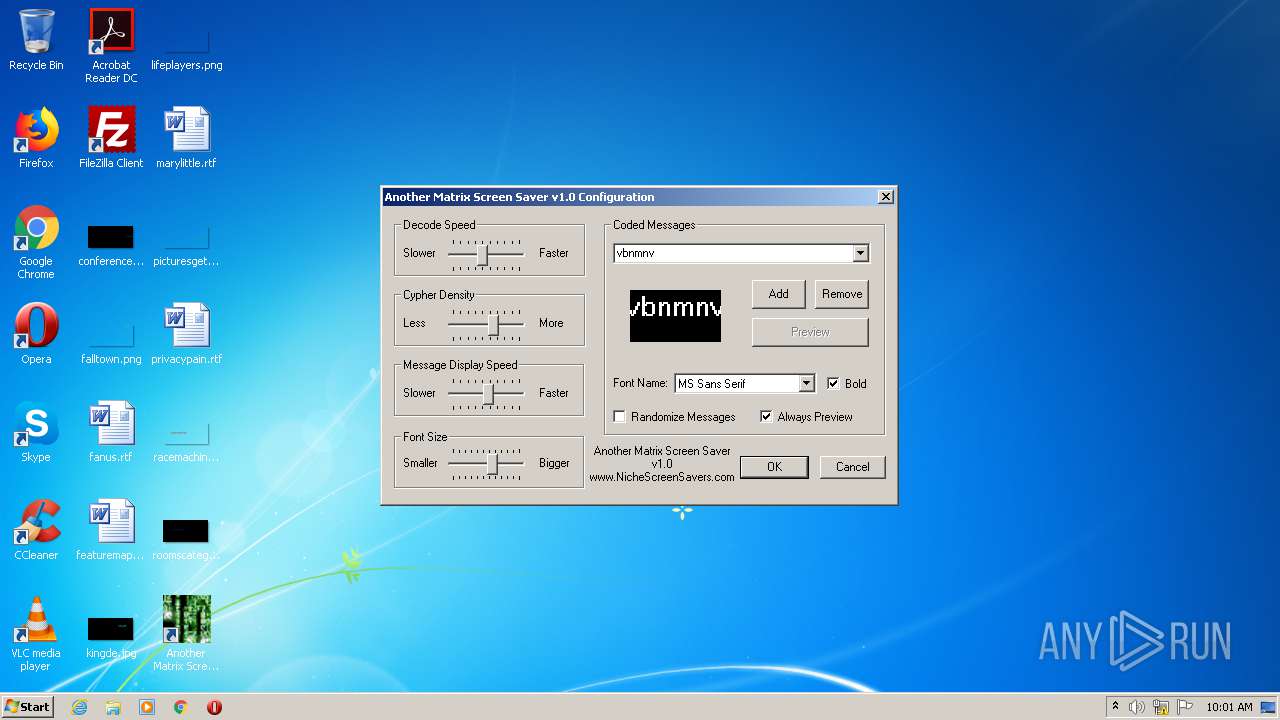This screenshot has width=1280, height=720.
Task: Open Internet Explorer in taskbar
Action: pyautogui.click(x=79, y=707)
